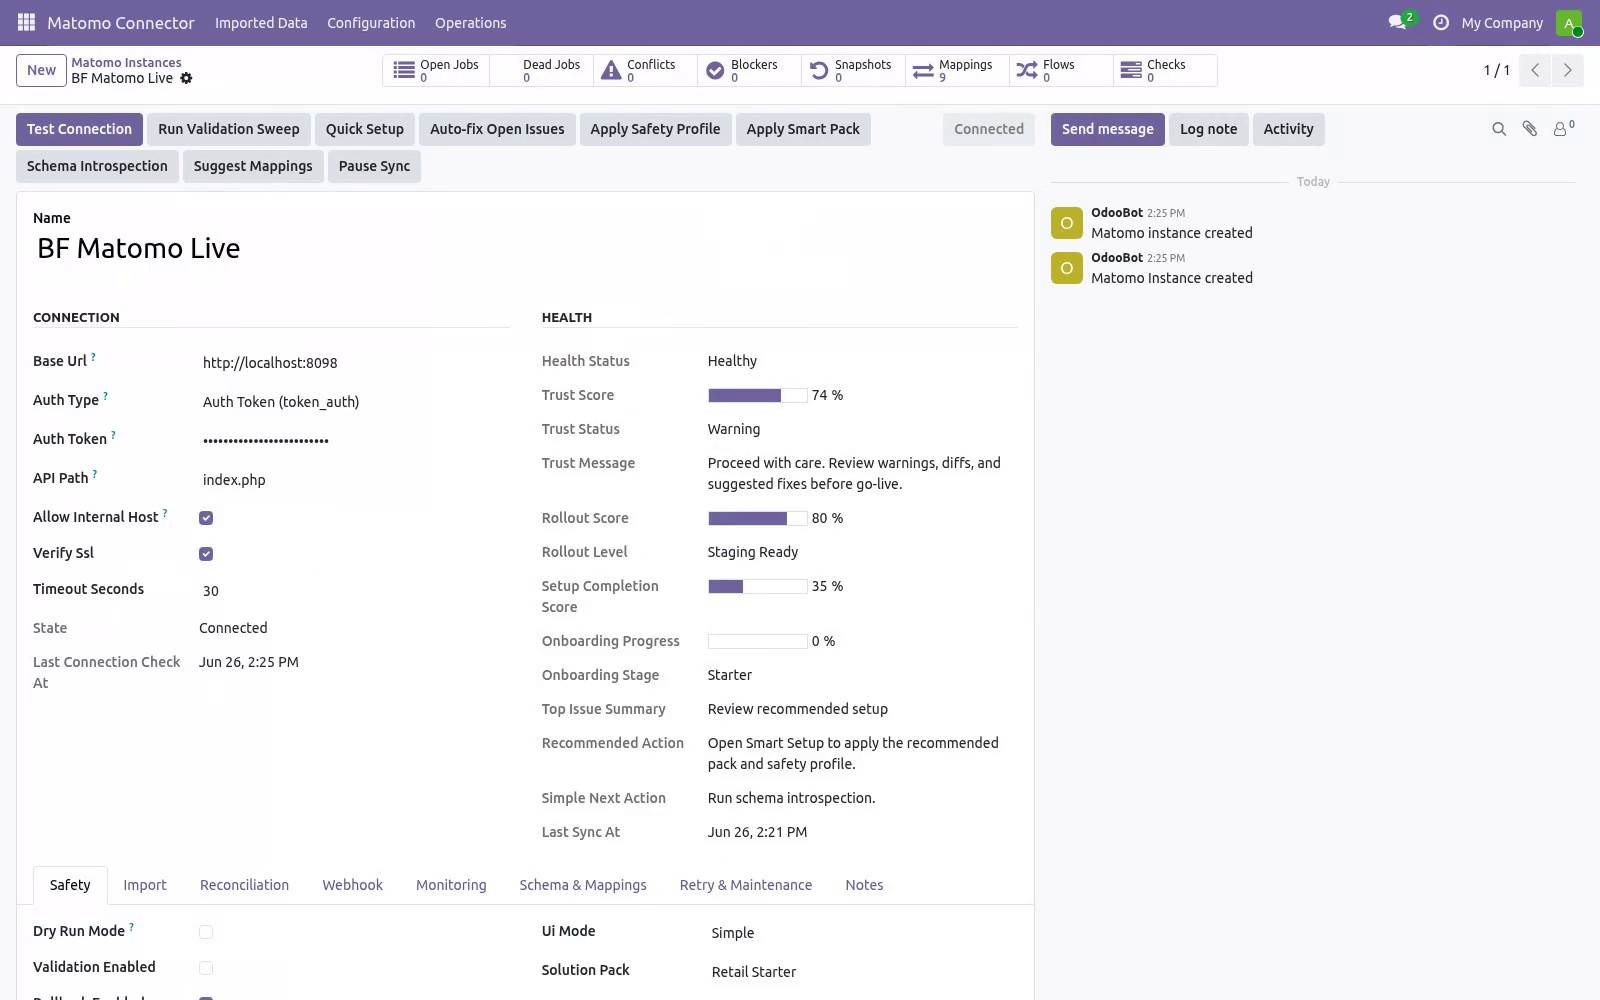Switch to the Import tab

[x=145, y=885]
